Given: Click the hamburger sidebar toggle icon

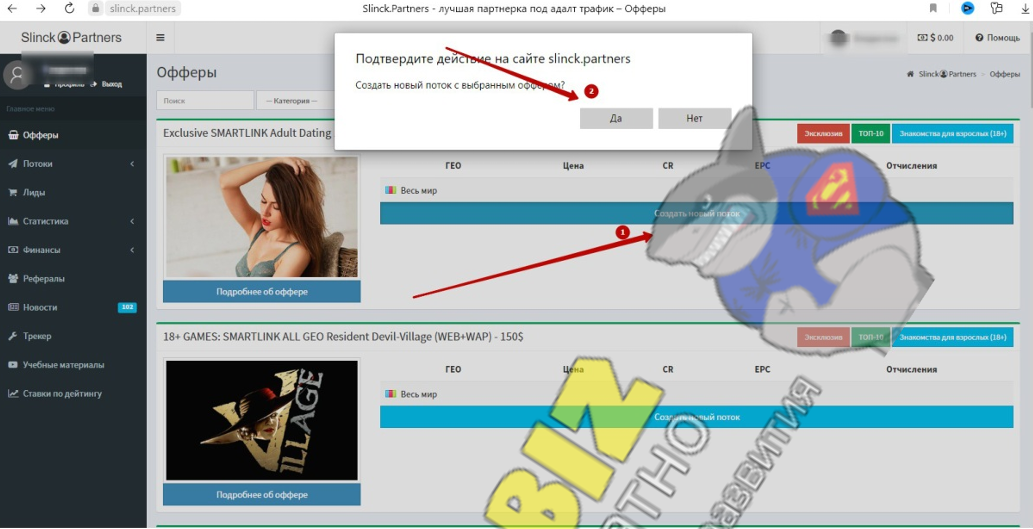Looking at the screenshot, I should point(160,38).
